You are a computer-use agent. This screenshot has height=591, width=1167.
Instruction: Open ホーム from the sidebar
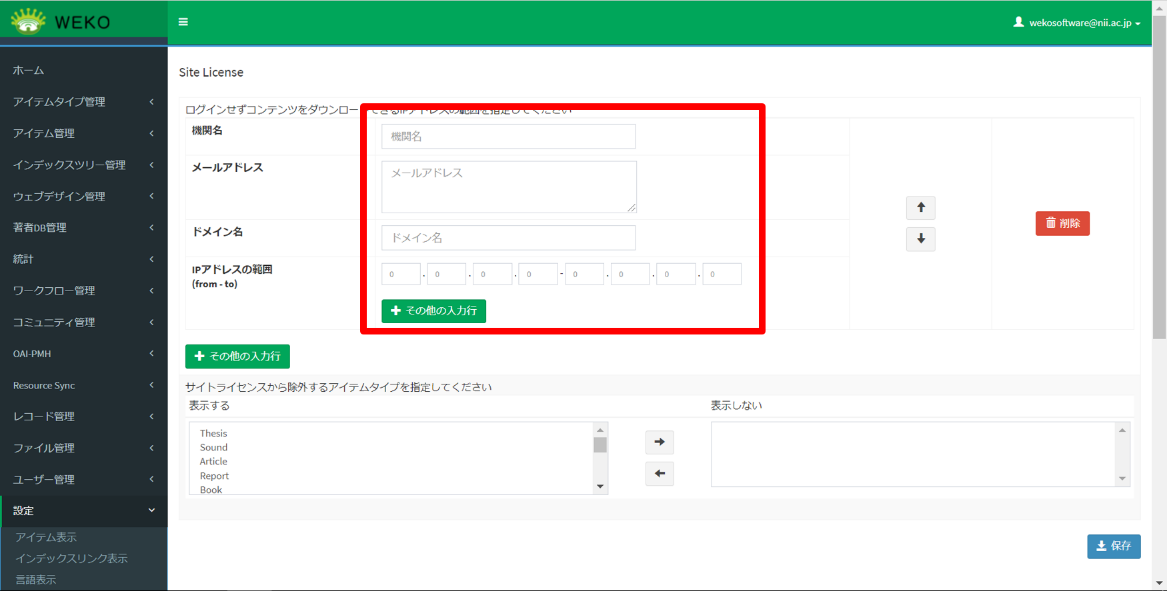click(28, 70)
